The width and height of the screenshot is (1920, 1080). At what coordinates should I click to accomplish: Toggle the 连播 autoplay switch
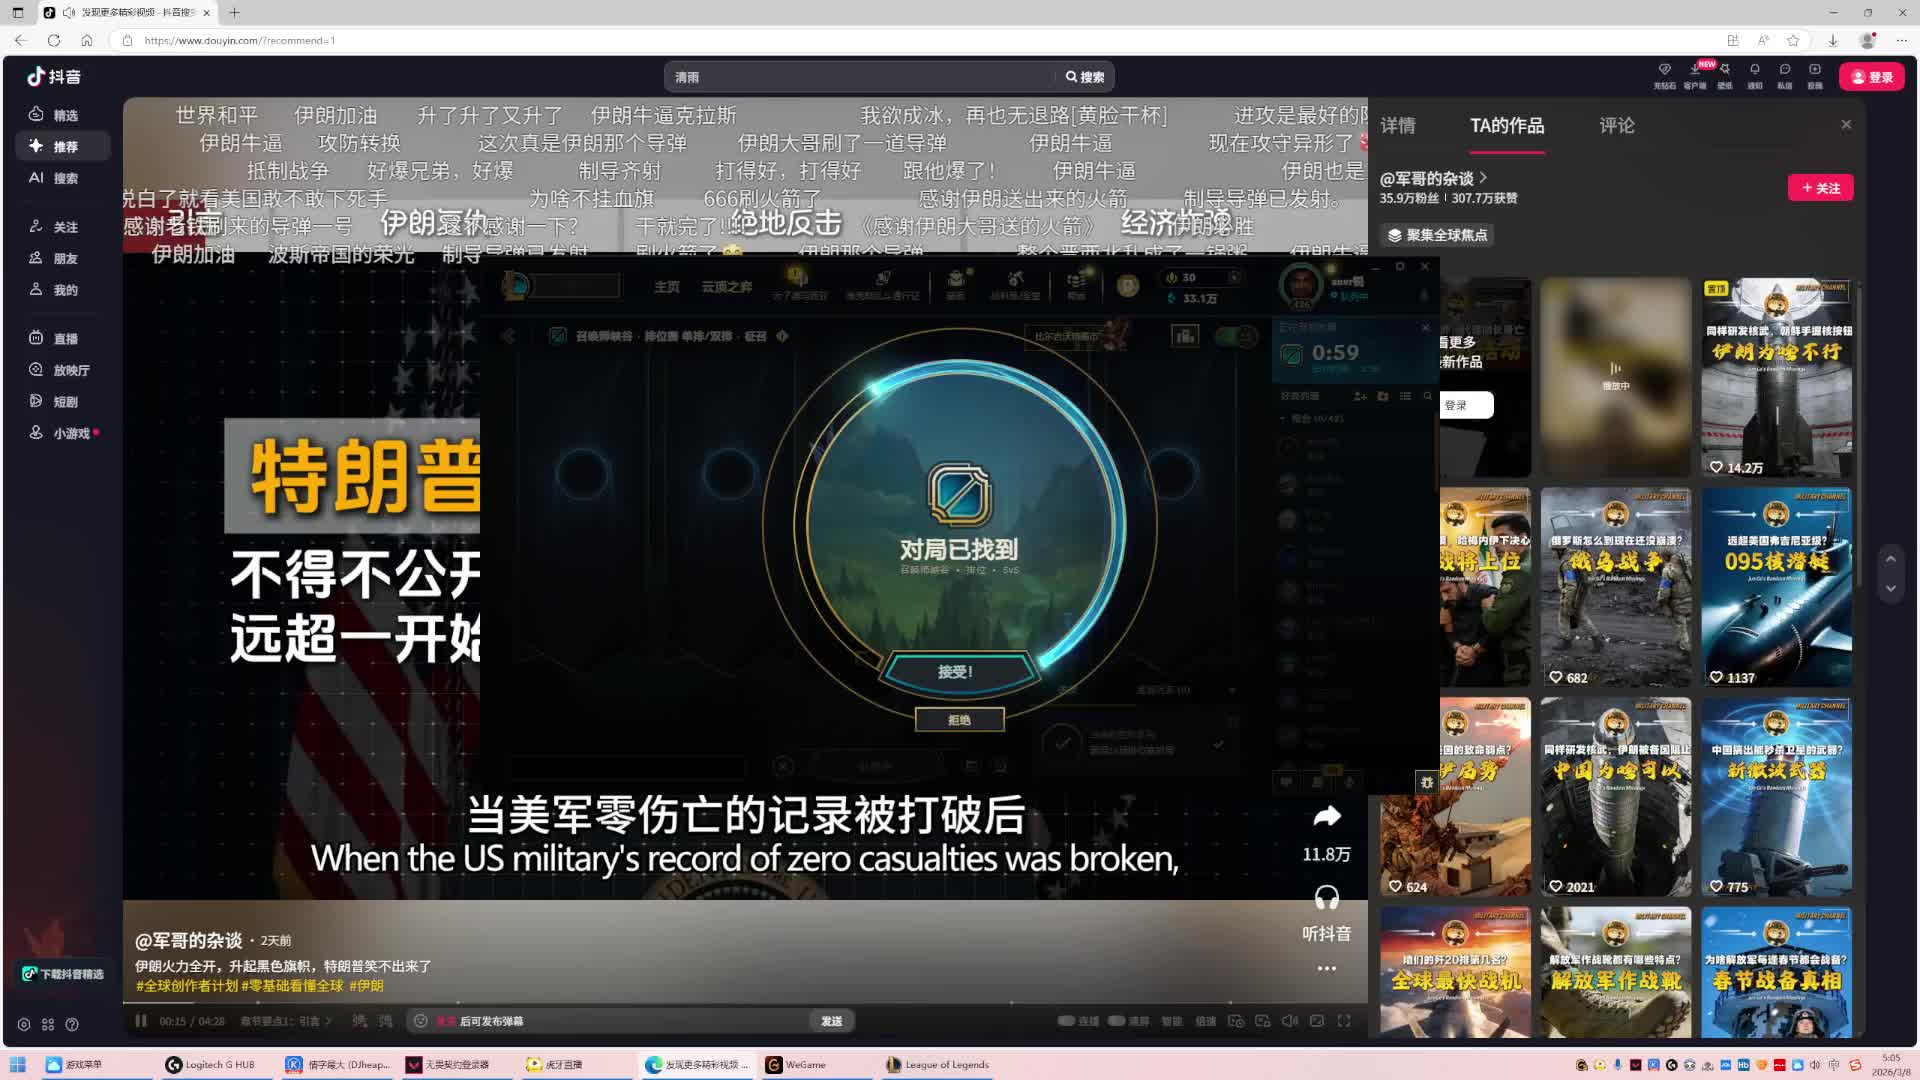(1067, 1021)
